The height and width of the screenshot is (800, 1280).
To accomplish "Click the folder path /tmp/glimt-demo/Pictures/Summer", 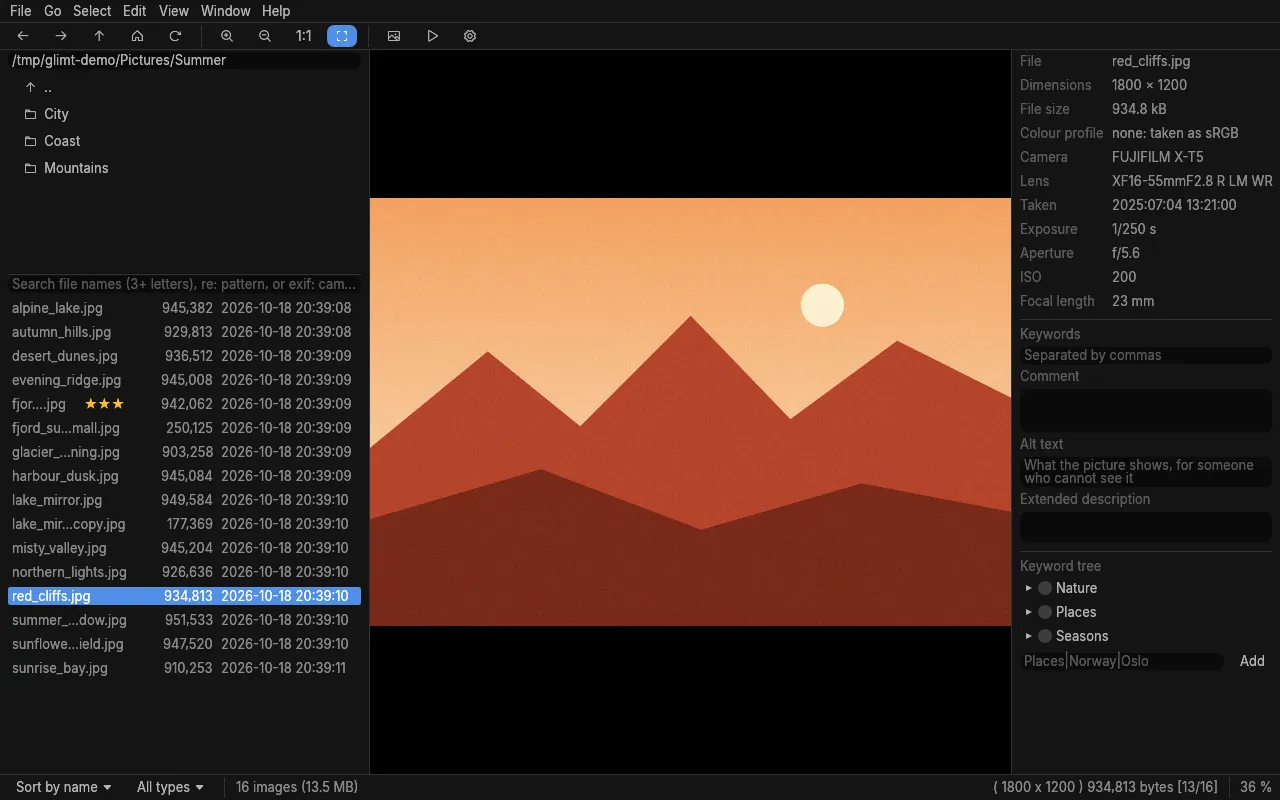I will tap(184, 60).
